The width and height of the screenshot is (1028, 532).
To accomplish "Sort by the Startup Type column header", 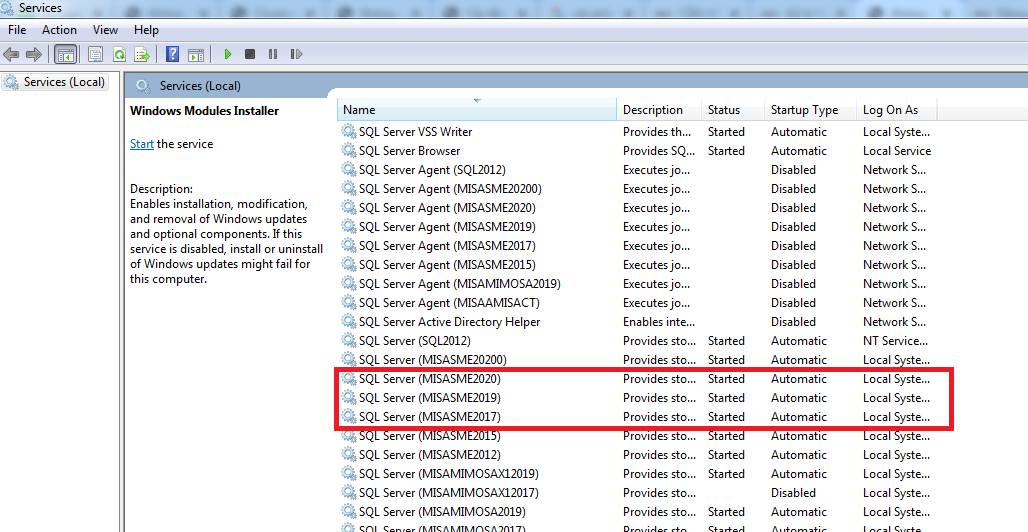I will [810, 110].
